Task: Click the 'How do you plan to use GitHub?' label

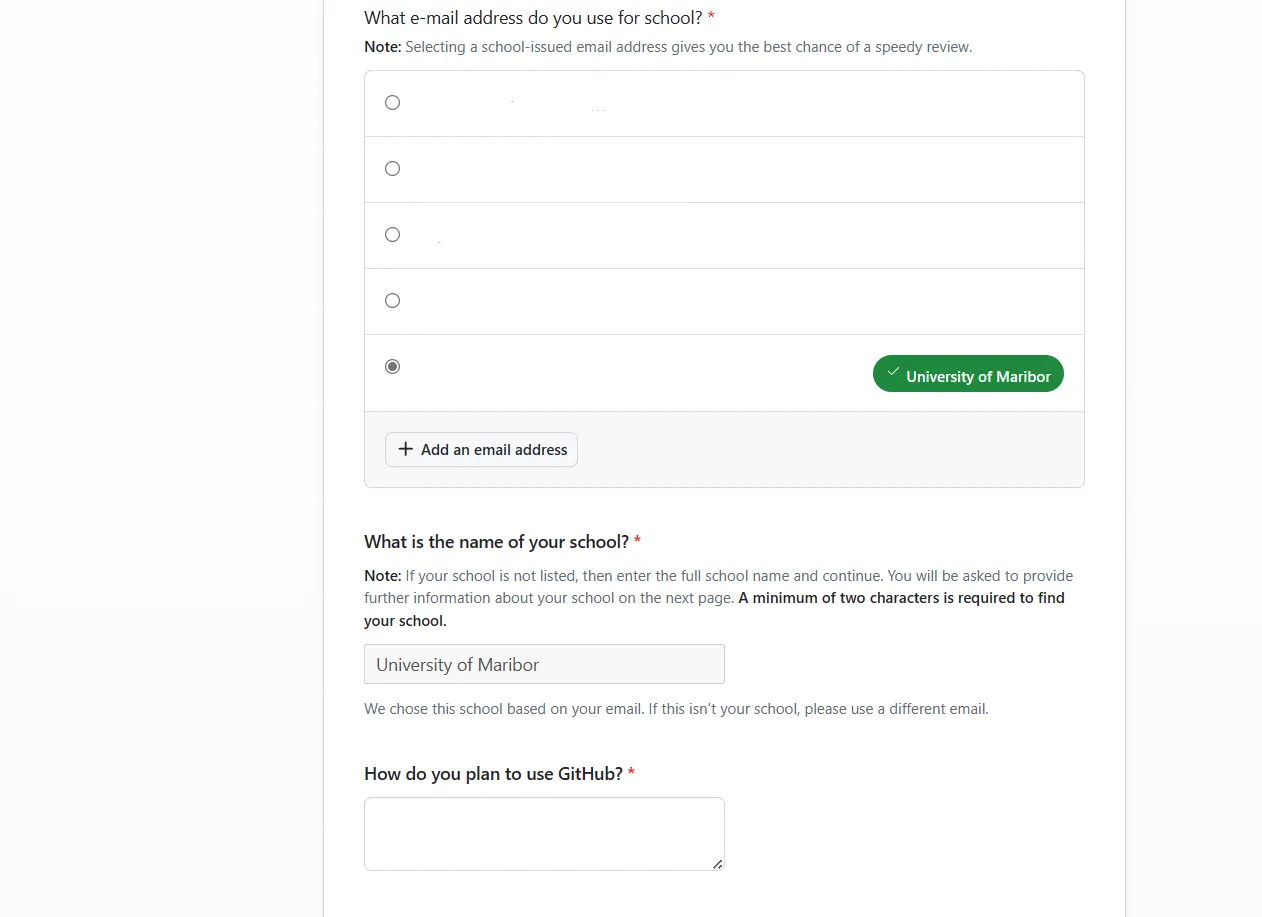Action: [493, 774]
